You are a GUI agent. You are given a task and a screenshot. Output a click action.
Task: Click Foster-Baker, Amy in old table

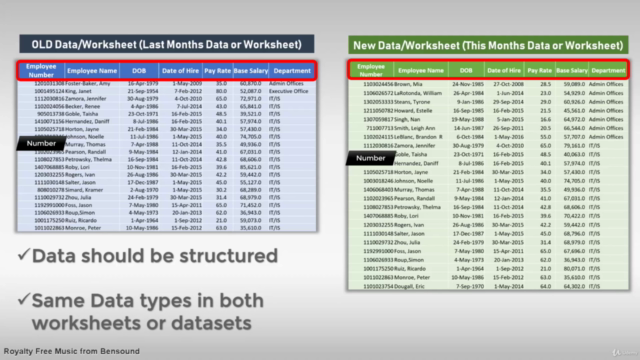point(88,83)
